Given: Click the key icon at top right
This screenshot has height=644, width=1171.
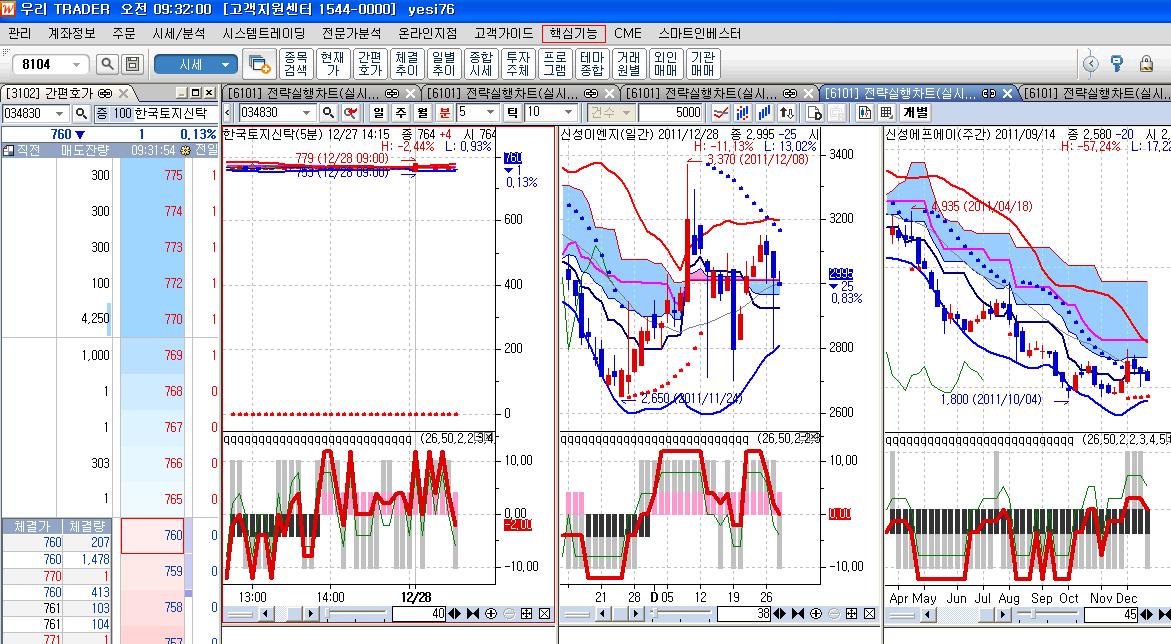Looking at the screenshot, I should (x=1145, y=64).
